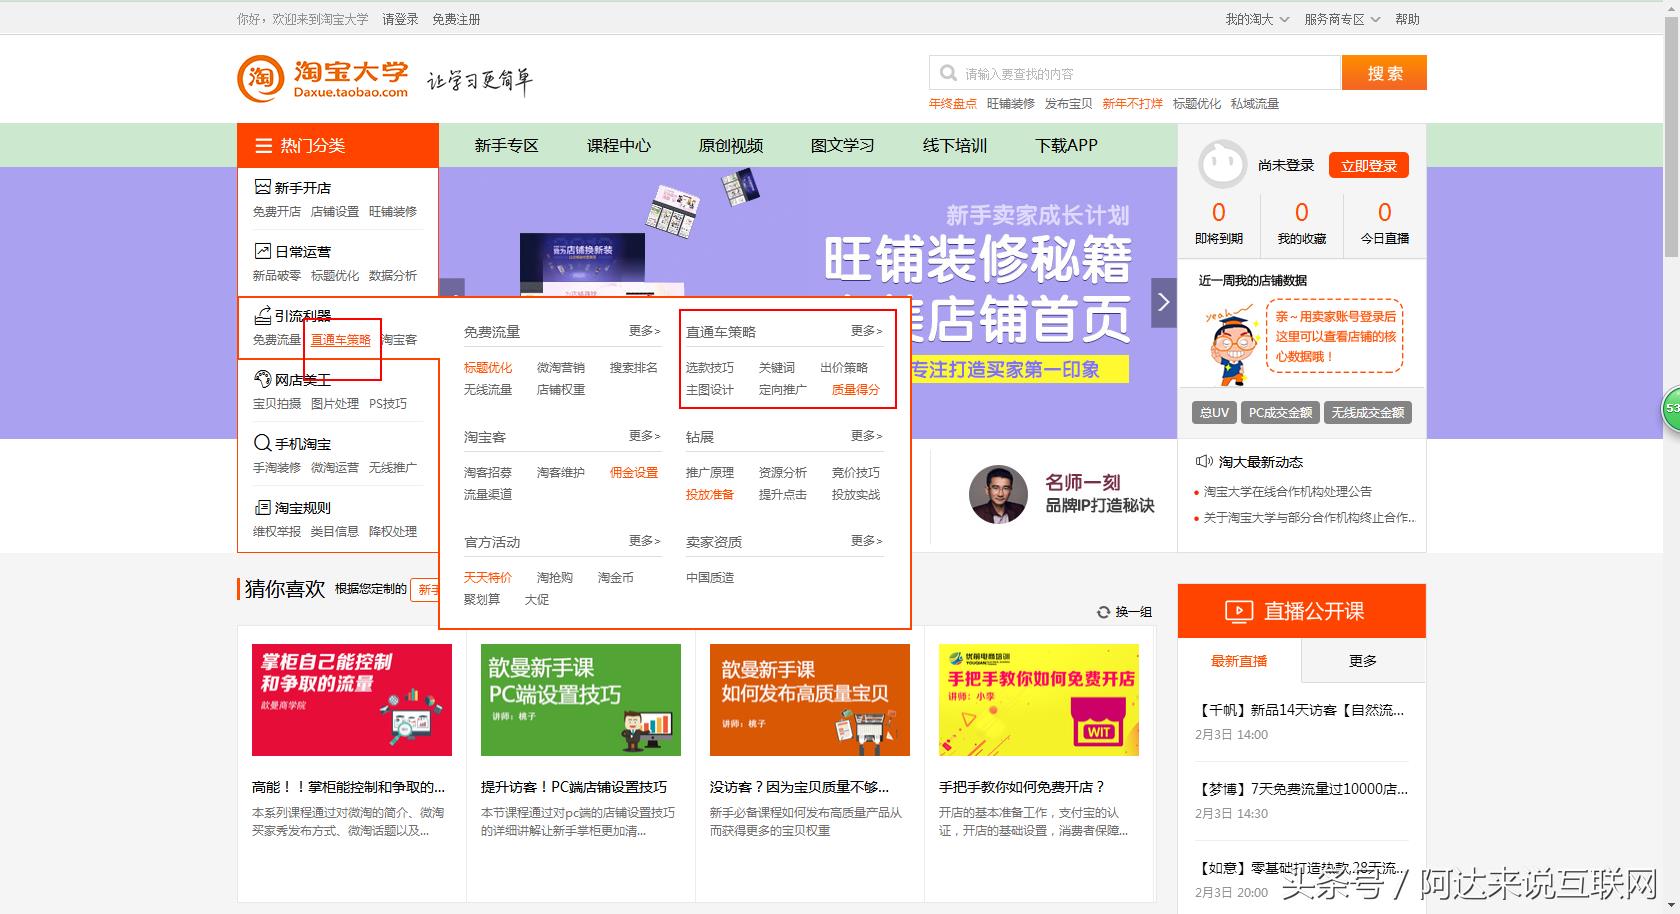Switch to 更多 tab in live panel
Screen dimensions: 1680x914
(x=1363, y=661)
